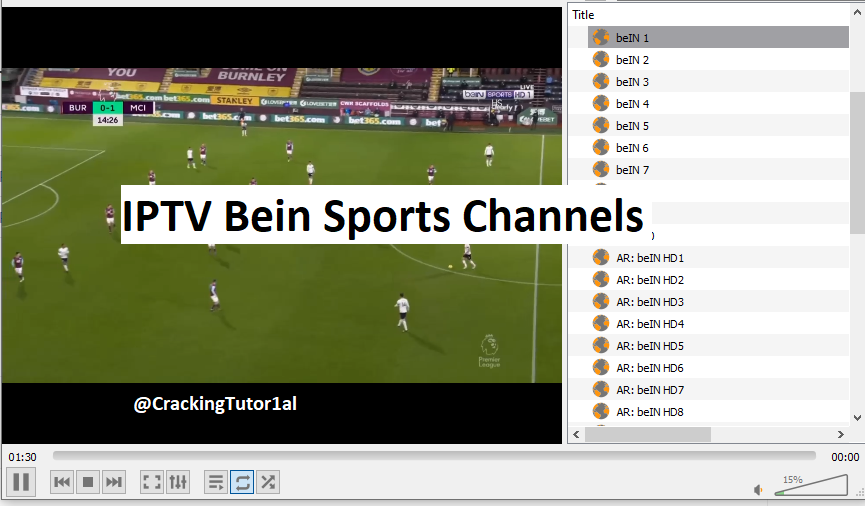Select the beIN 1 playlist entry

coord(718,38)
